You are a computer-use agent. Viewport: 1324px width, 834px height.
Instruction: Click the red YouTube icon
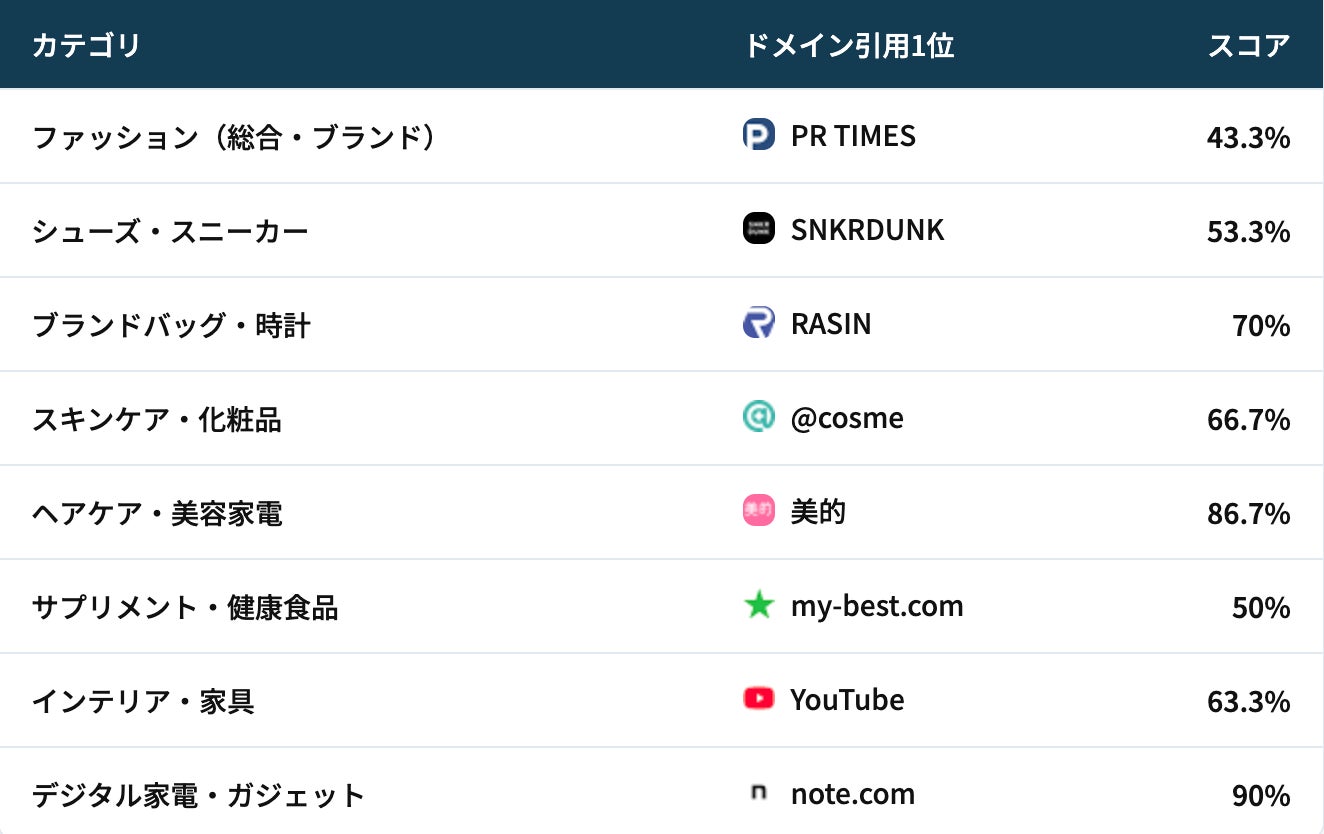(x=759, y=699)
